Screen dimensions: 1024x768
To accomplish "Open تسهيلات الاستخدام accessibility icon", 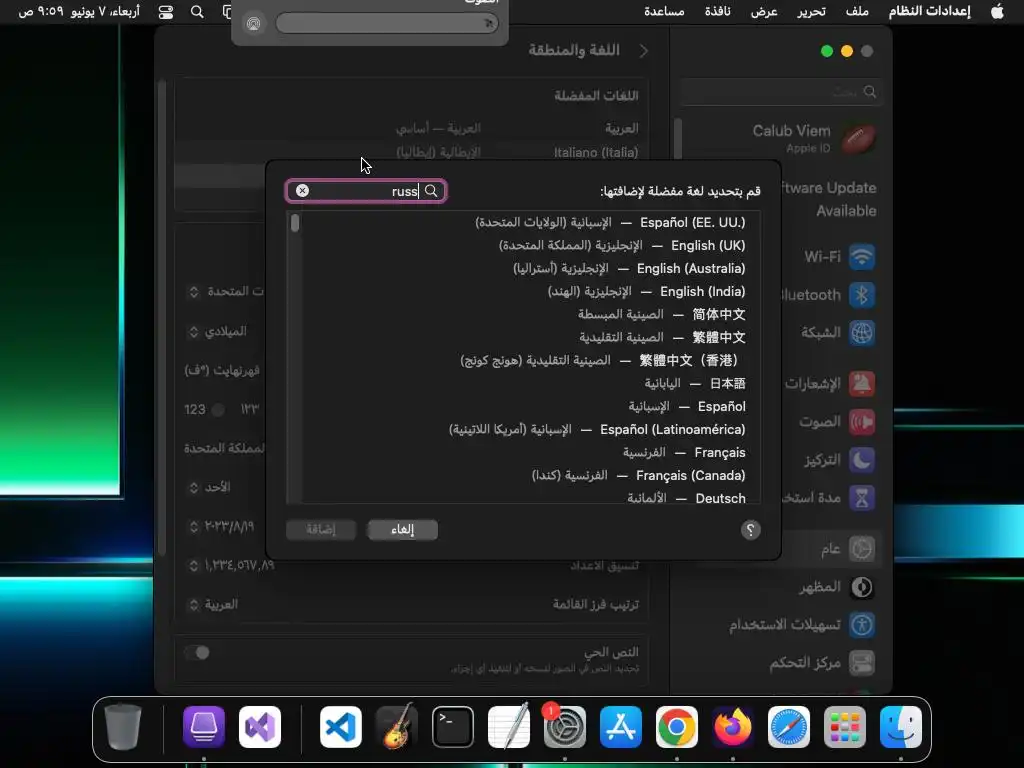I will (x=861, y=625).
